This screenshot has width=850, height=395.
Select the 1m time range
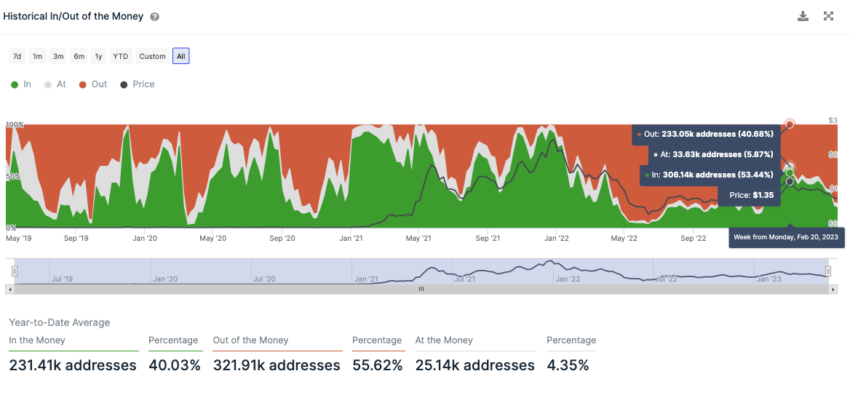[37, 56]
